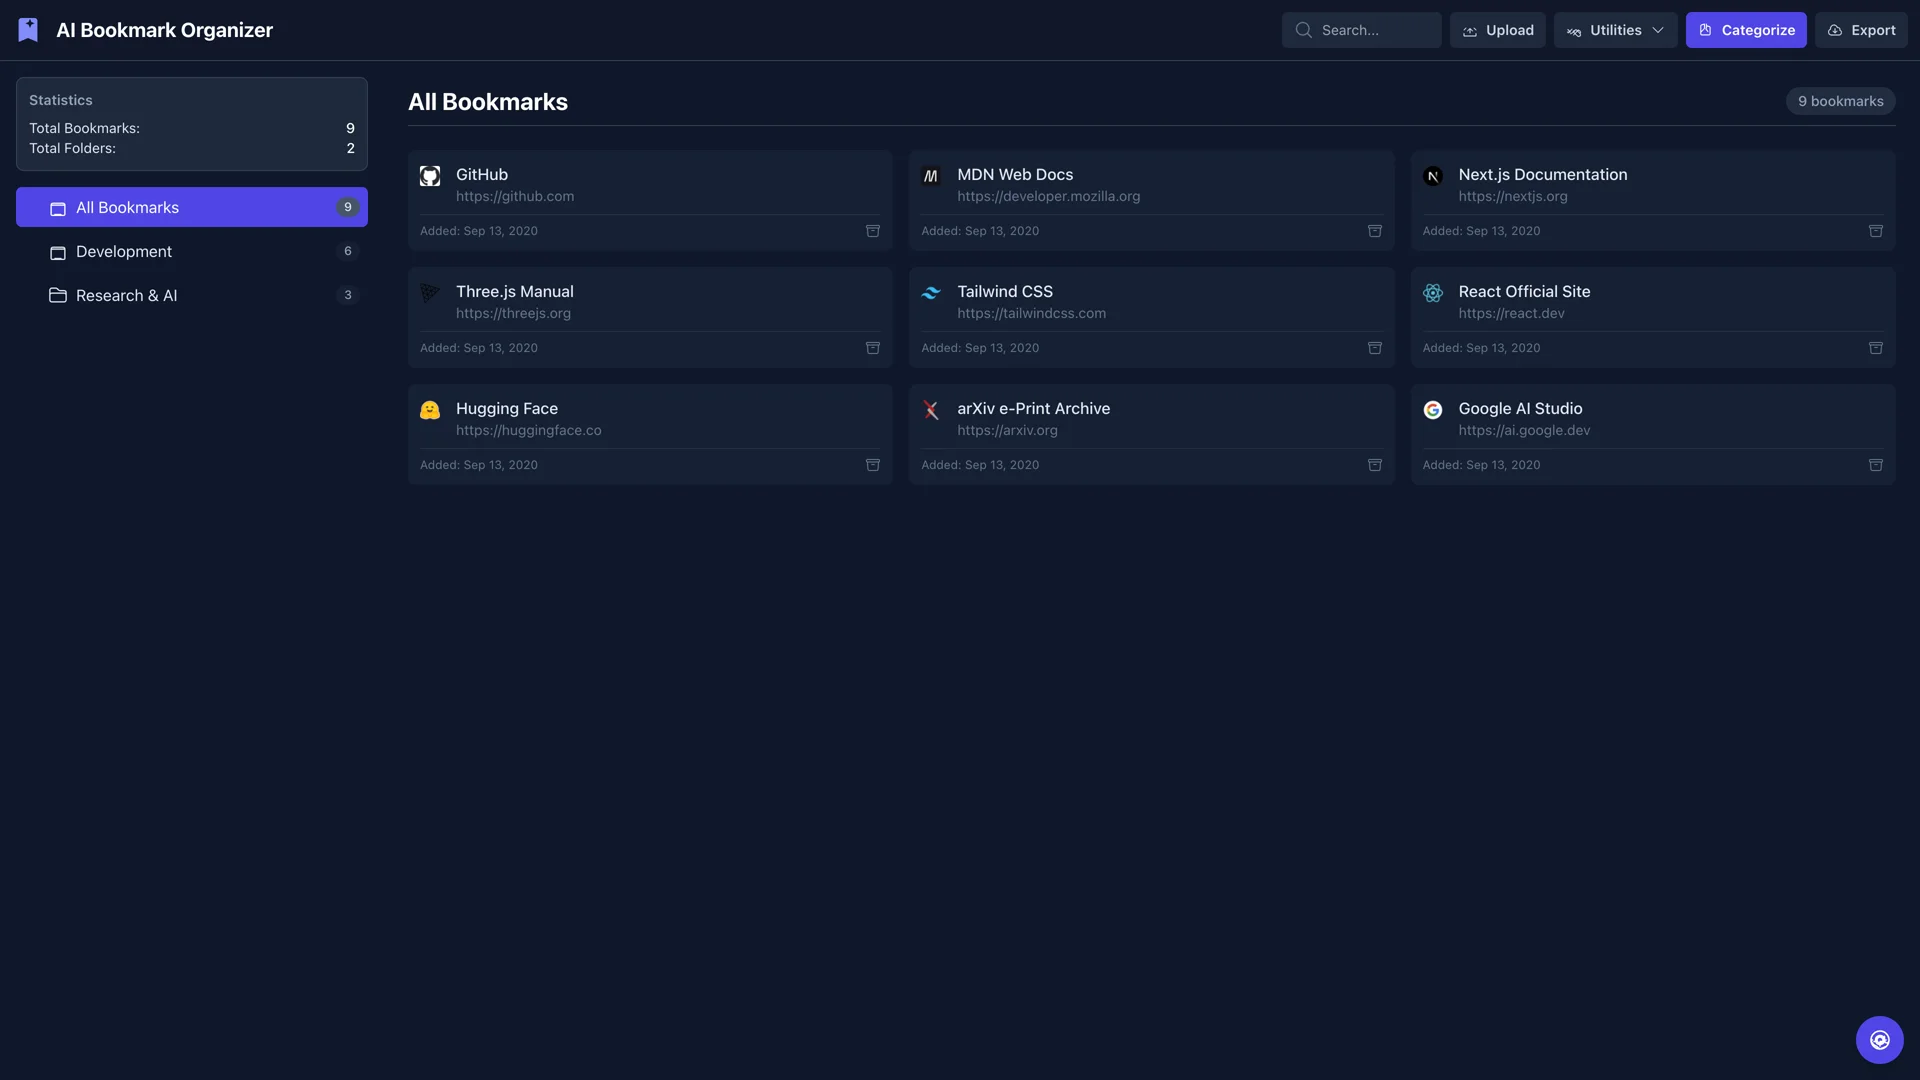
Task: Click the Upload button
Action: click(x=1498, y=30)
